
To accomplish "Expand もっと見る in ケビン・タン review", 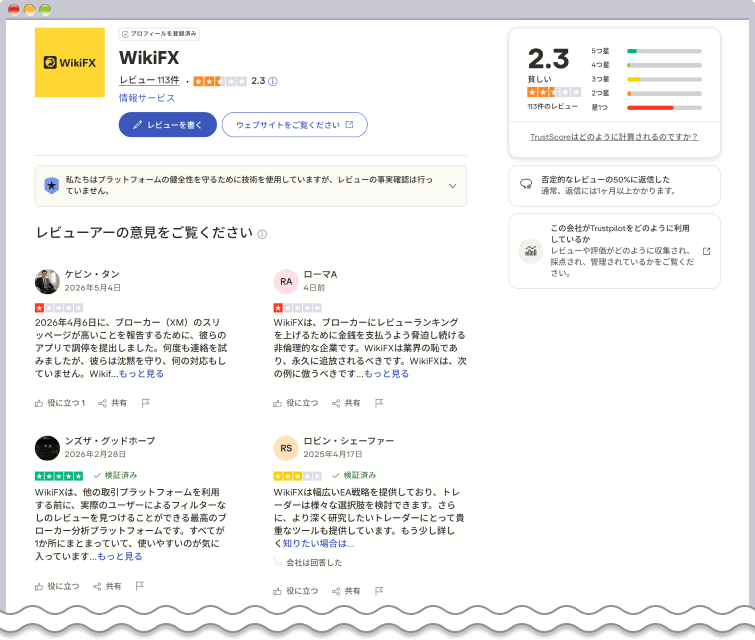I will pyautogui.click(x=141, y=374).
